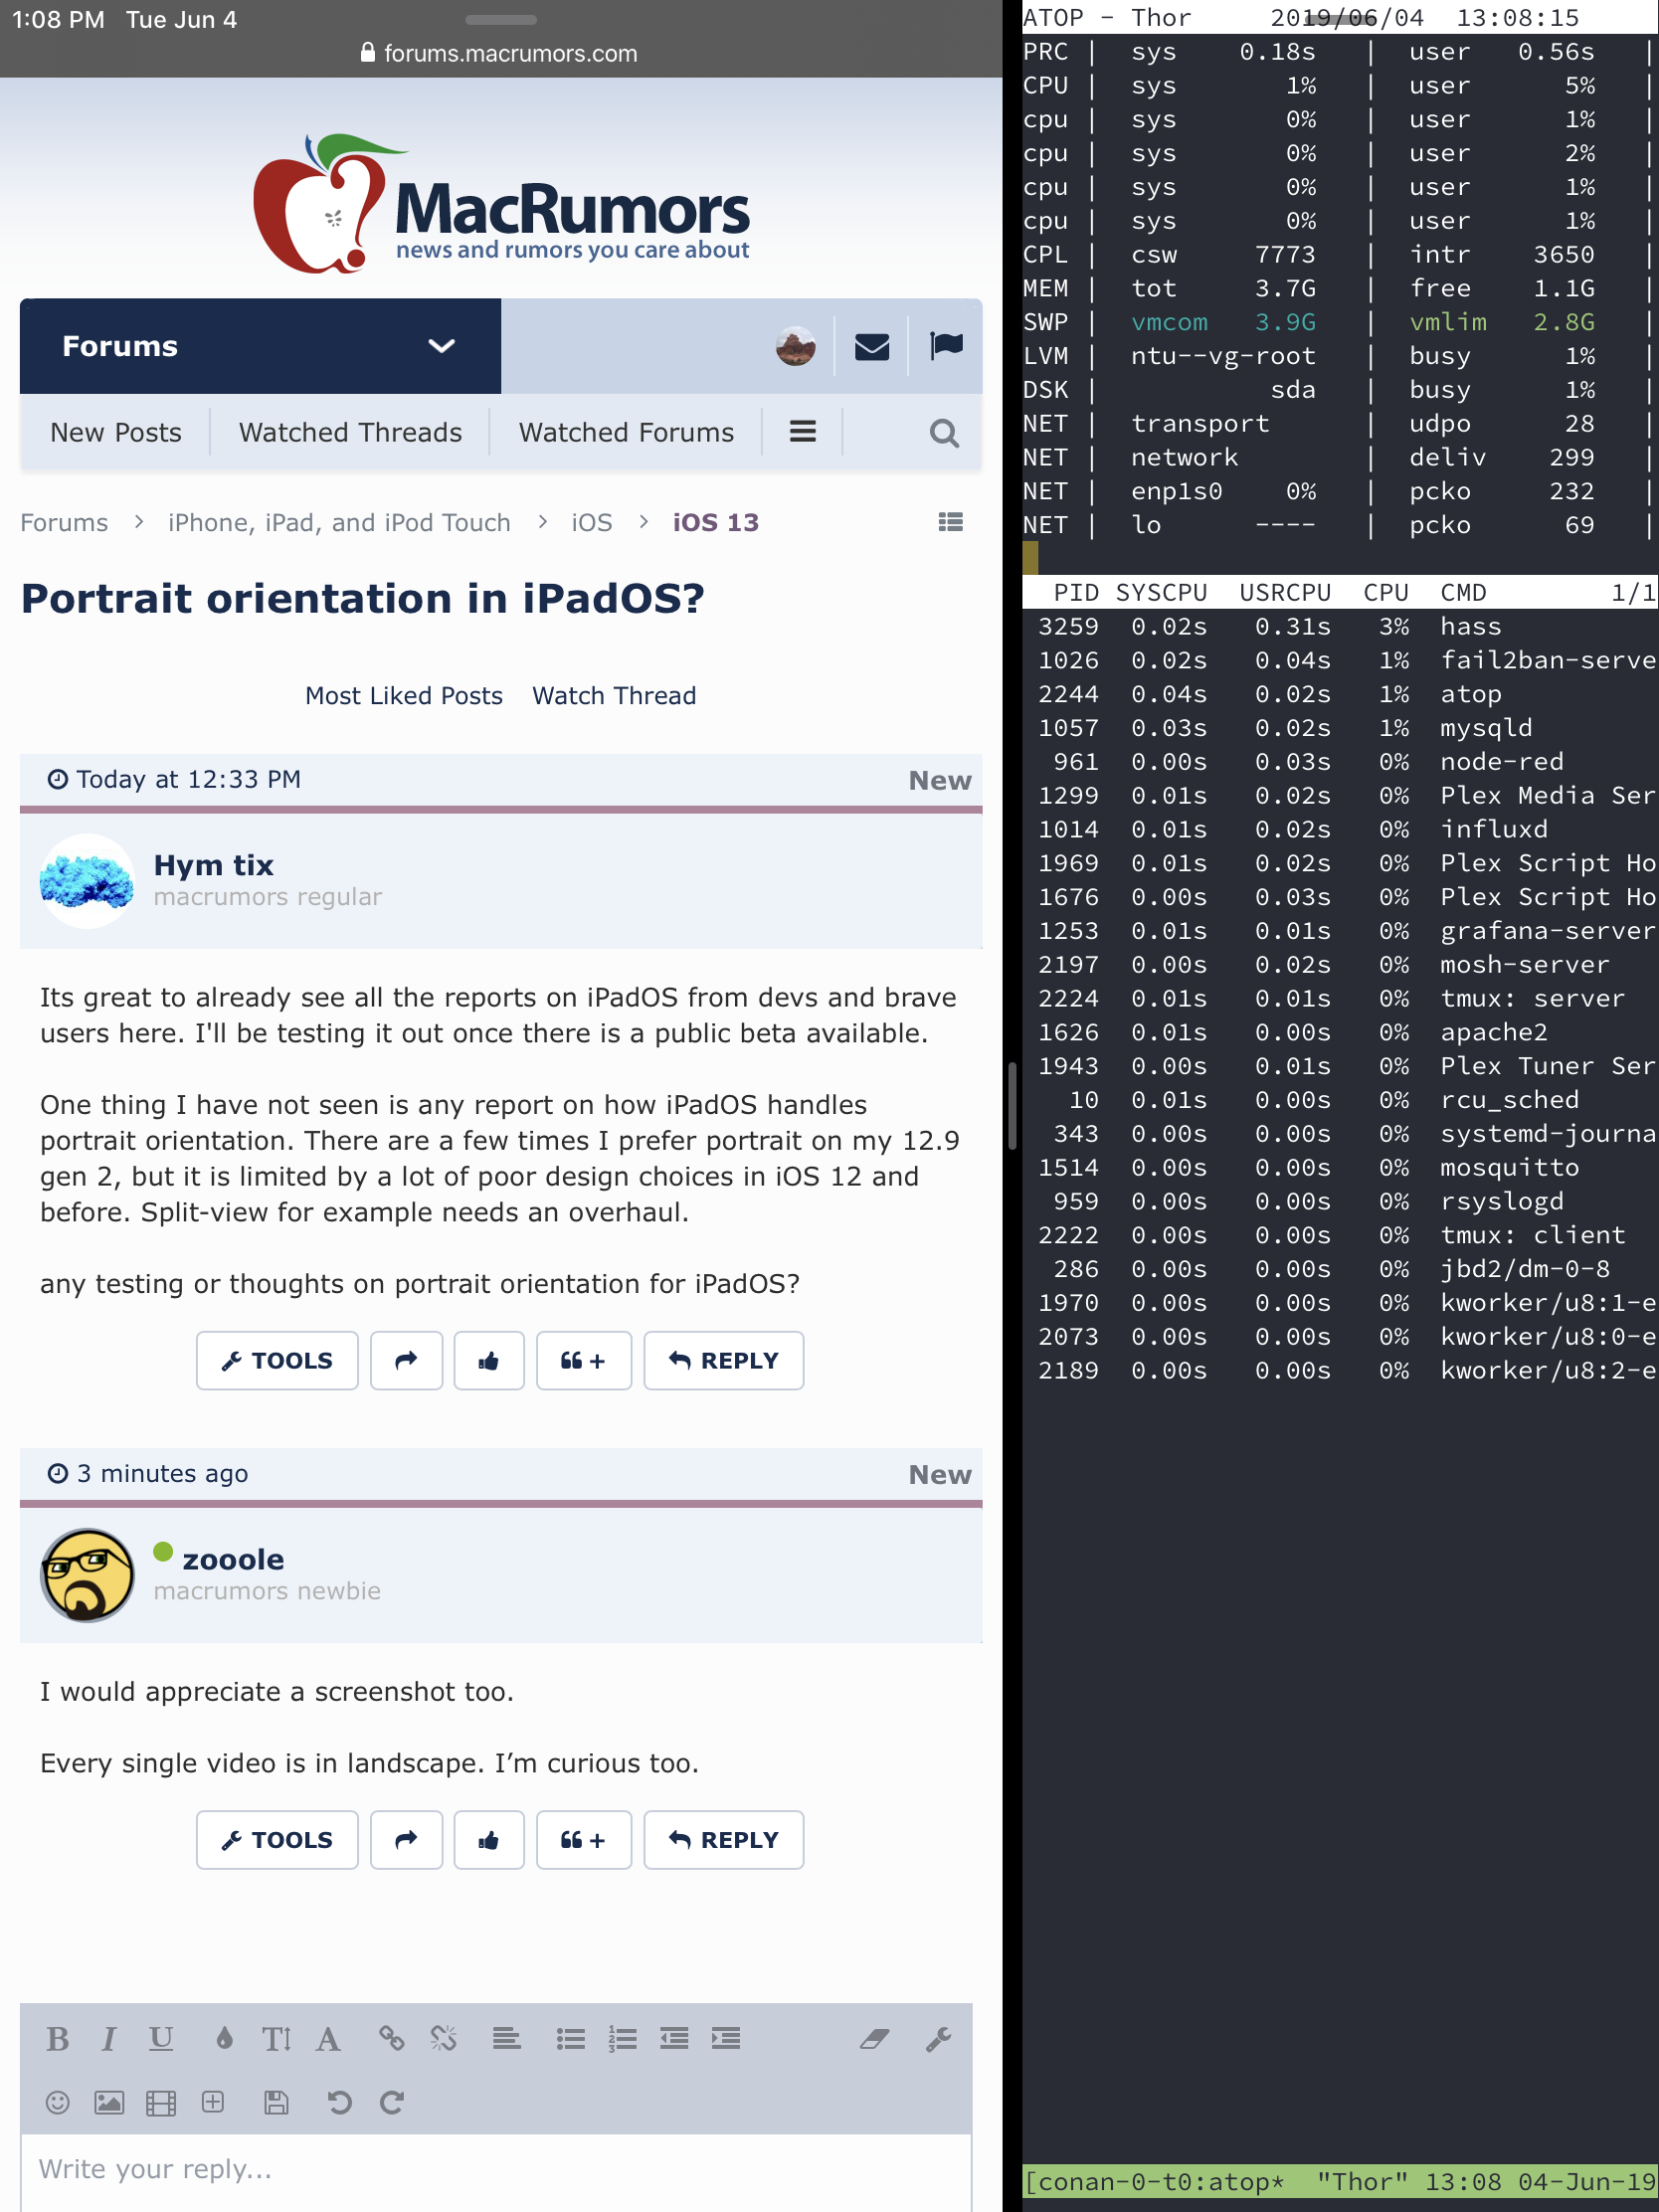Open user avatar account menu
This screenshot has height=2212, width=1659.
tap(795, 346)
